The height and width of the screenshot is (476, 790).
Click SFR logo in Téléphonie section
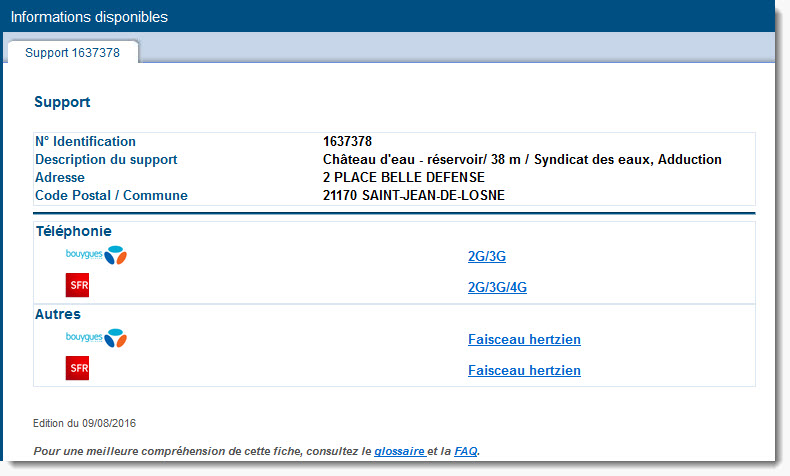point(77,285)
